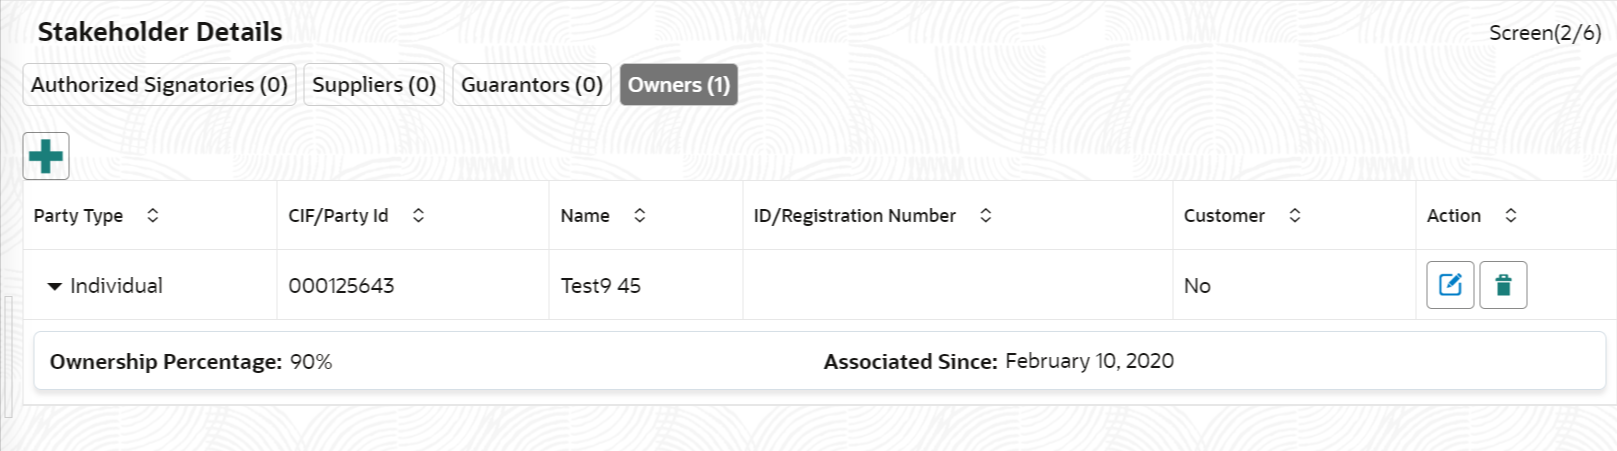Click Associated Since February 10, 2020
Screen dimensions: 1617x451
tap(999, 361)
